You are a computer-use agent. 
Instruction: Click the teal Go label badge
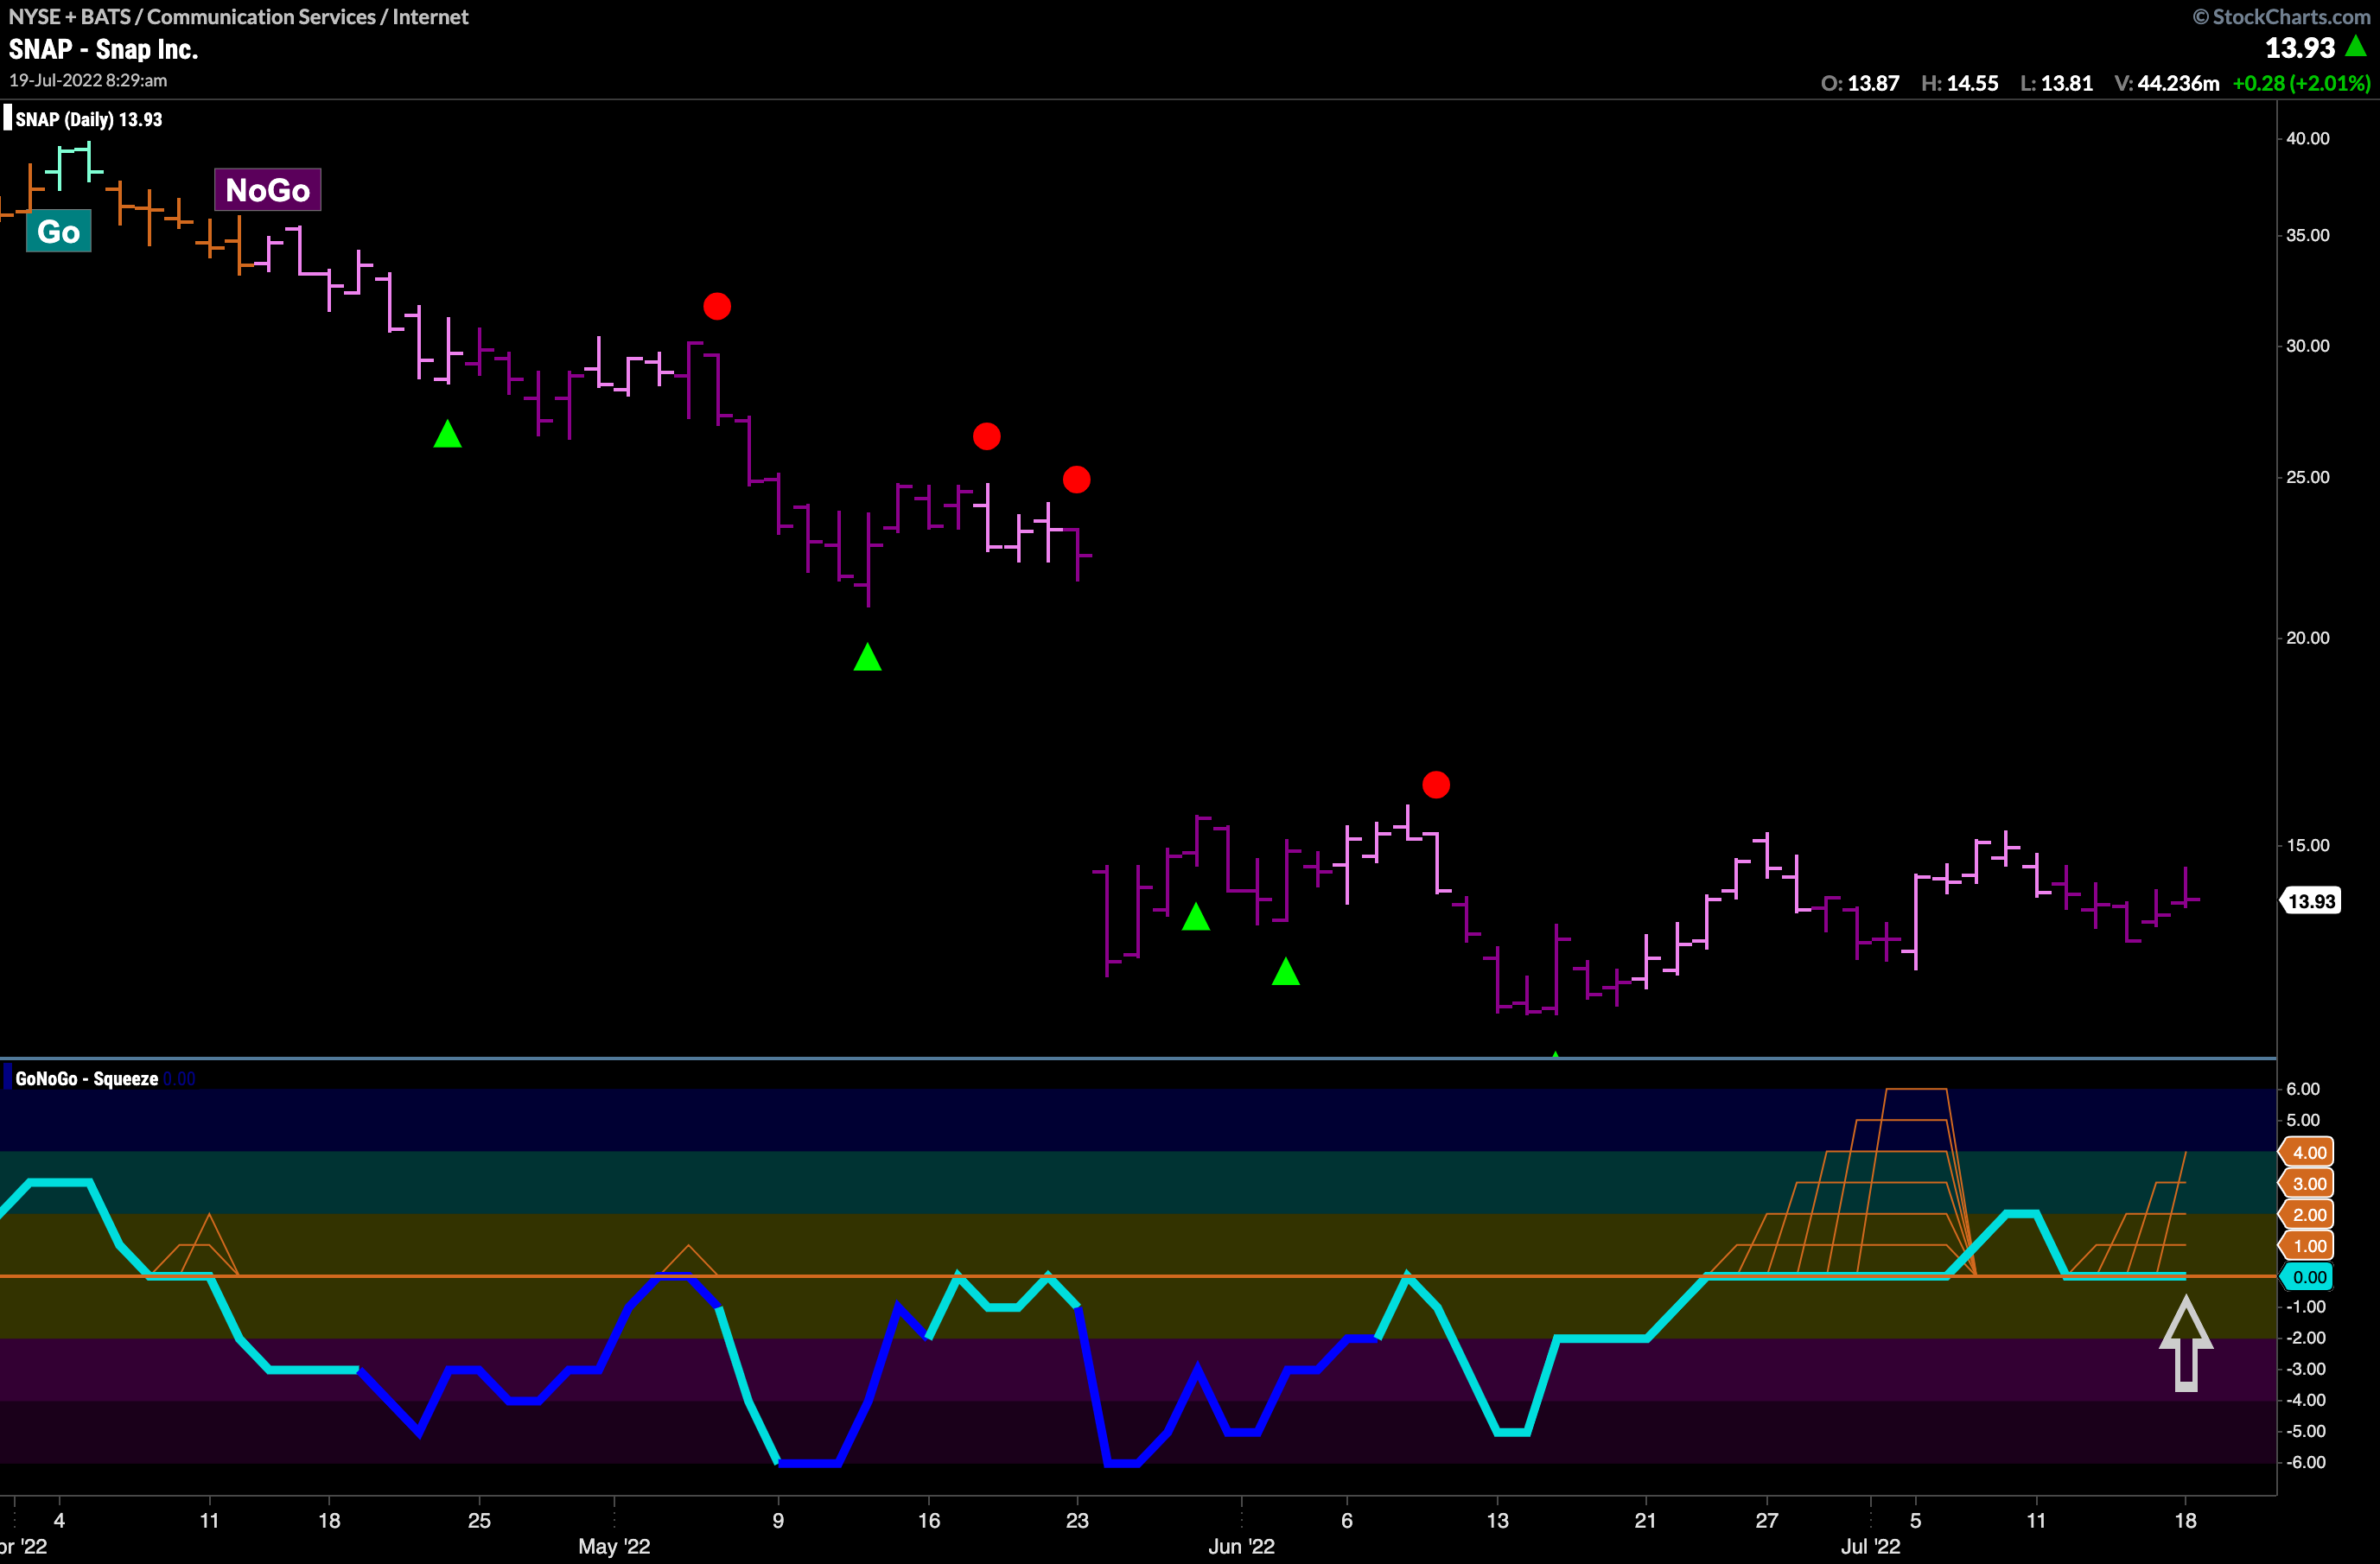coord(58,232)
